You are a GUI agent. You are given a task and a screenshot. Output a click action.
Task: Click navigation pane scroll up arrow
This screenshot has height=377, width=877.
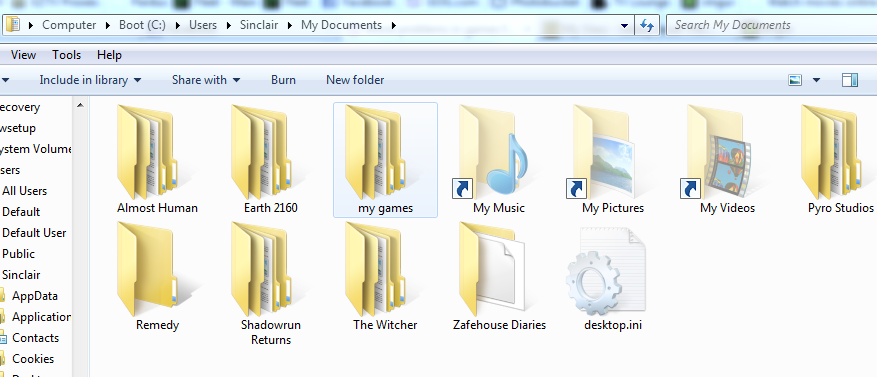click(80, 105)
